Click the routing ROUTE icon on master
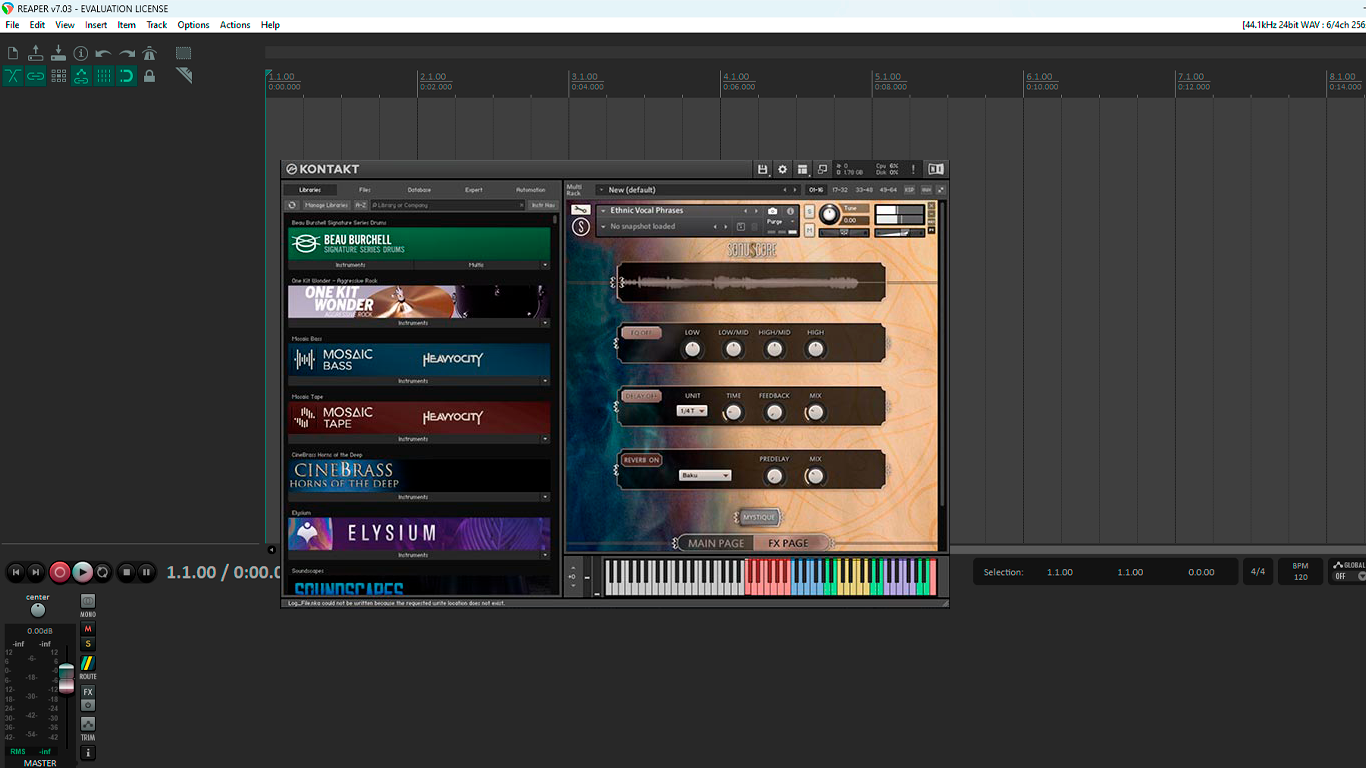The height and width of the screenshot is (768, 1366). pyautogui.click(x=87, y=664)
